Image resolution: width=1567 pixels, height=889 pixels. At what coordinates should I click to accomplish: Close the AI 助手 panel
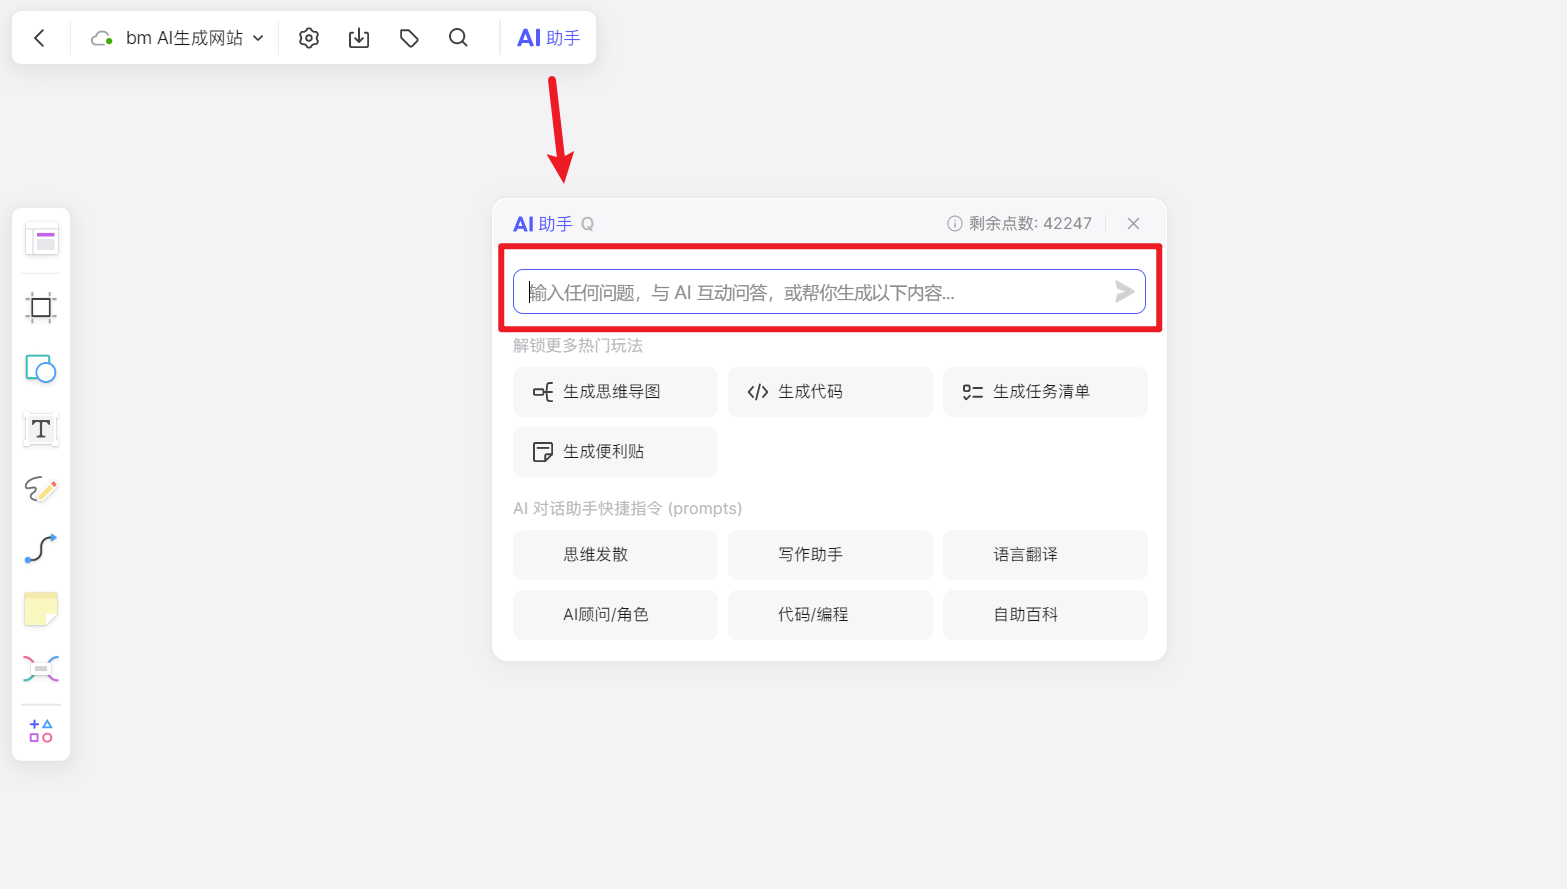click(1133, 224)
